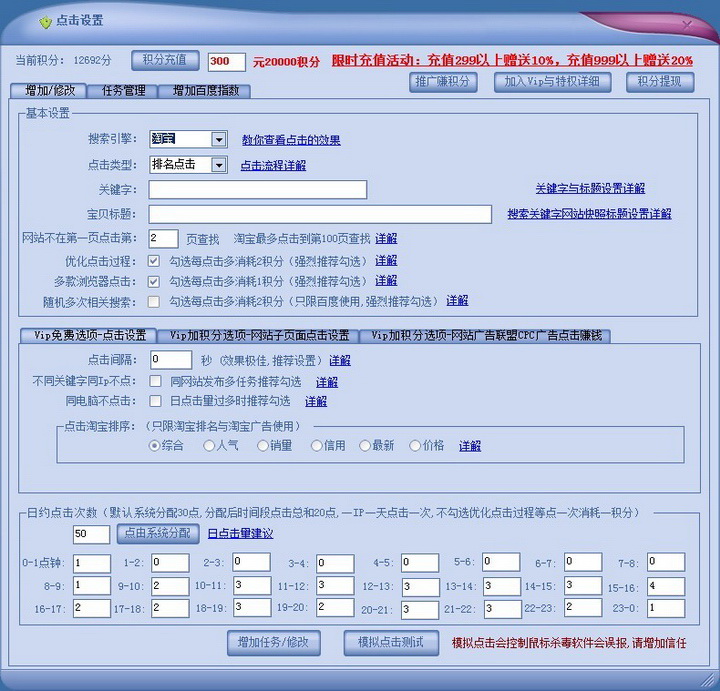
Task: Open 关键字与标题设置详解 link
Action: 590,188
